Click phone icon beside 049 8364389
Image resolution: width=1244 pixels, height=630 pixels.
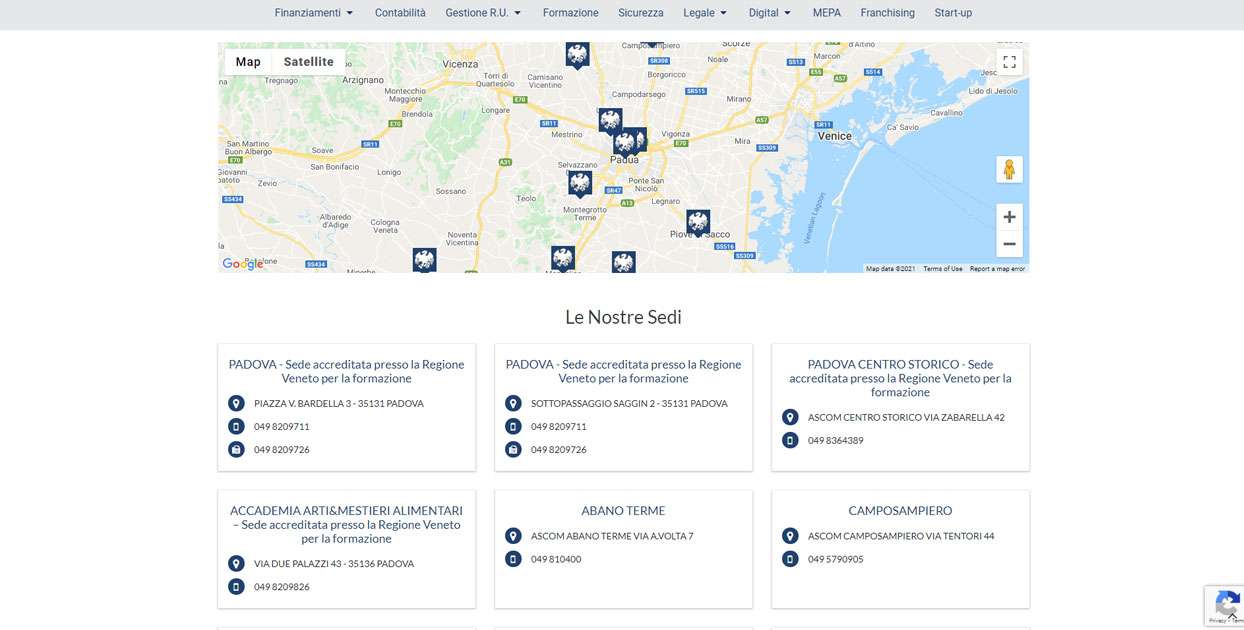click(790, 441)
